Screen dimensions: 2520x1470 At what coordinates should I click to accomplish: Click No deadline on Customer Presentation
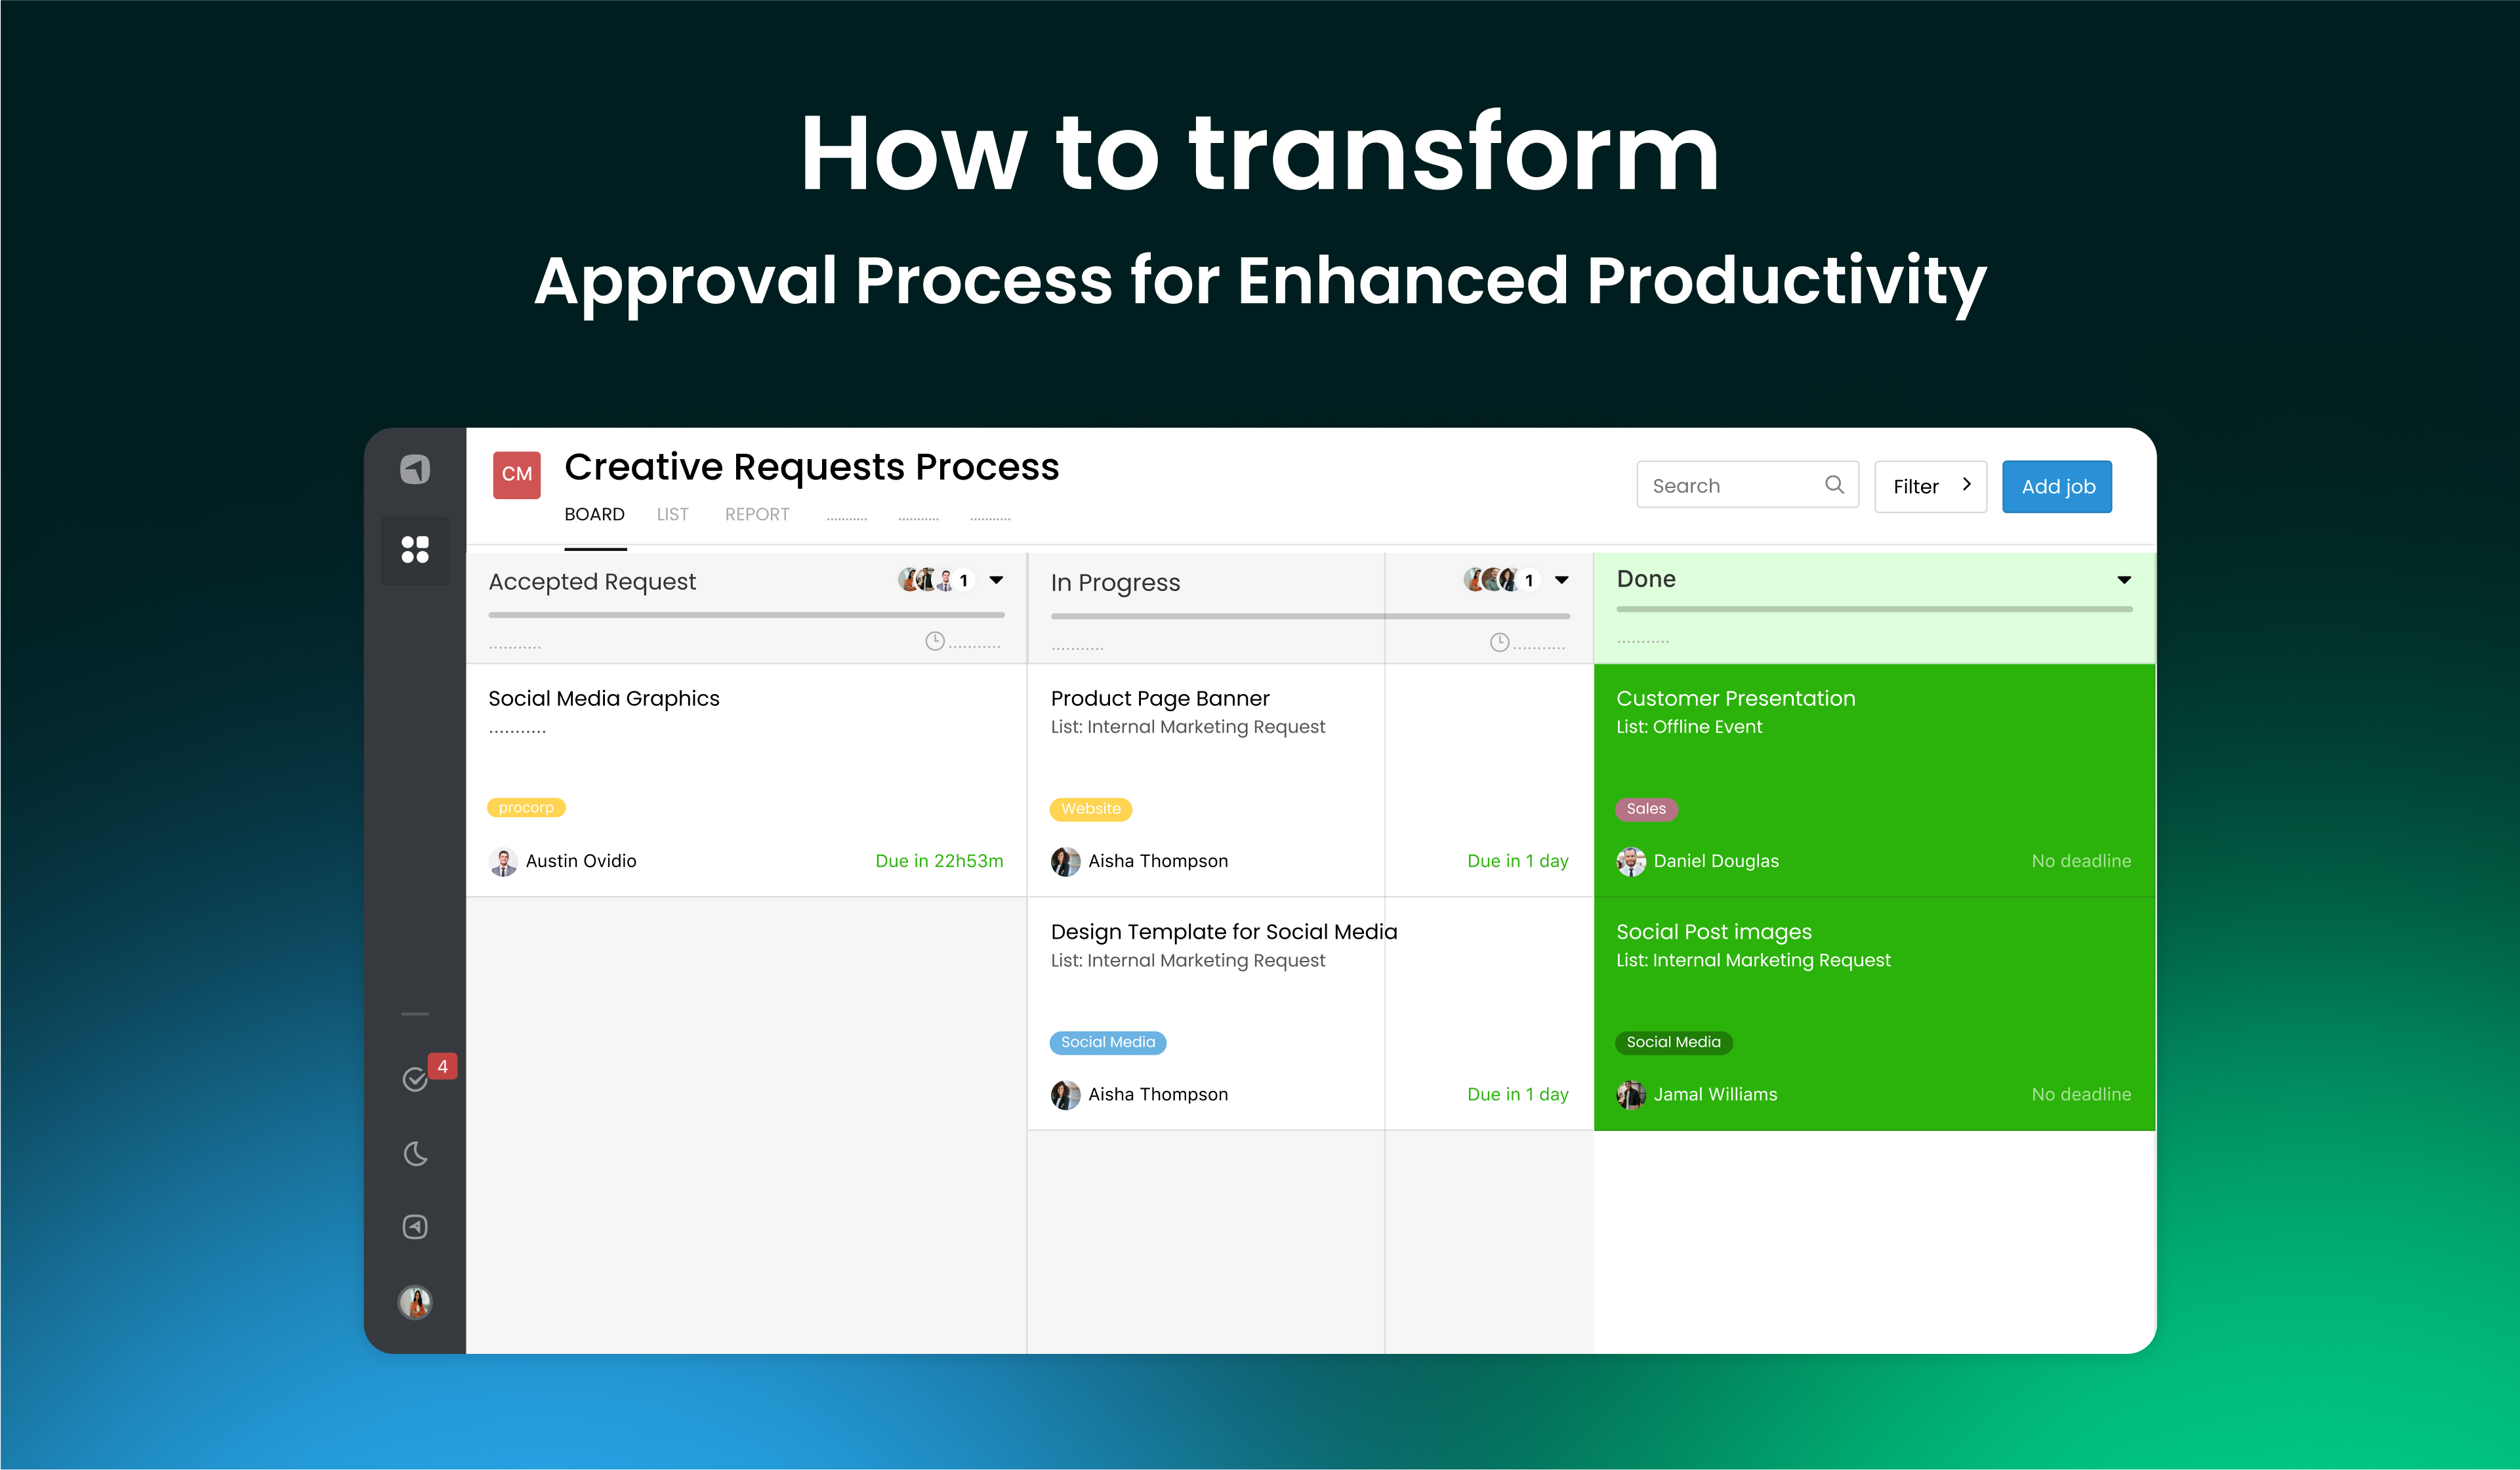tap(2081, 862)
